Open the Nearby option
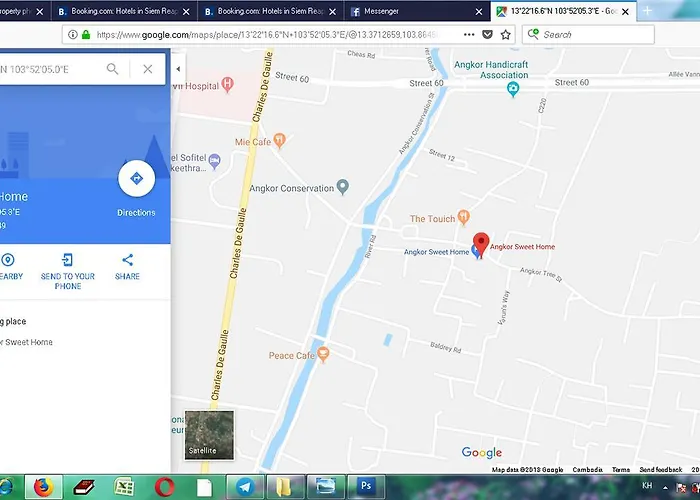This screenshot has width=700, height=500. (9, 267)
